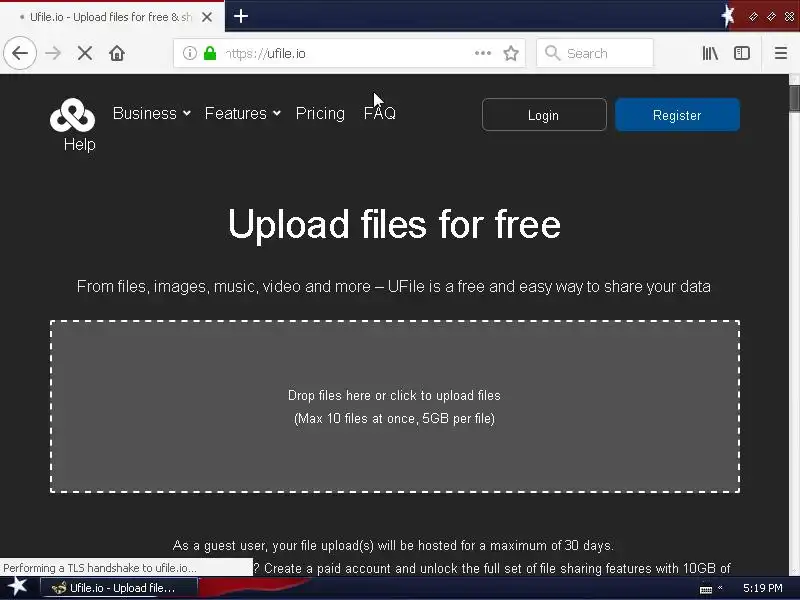Click the drop files upload area
The width and height of the screenshot is (800, 600).
(395, 407)
